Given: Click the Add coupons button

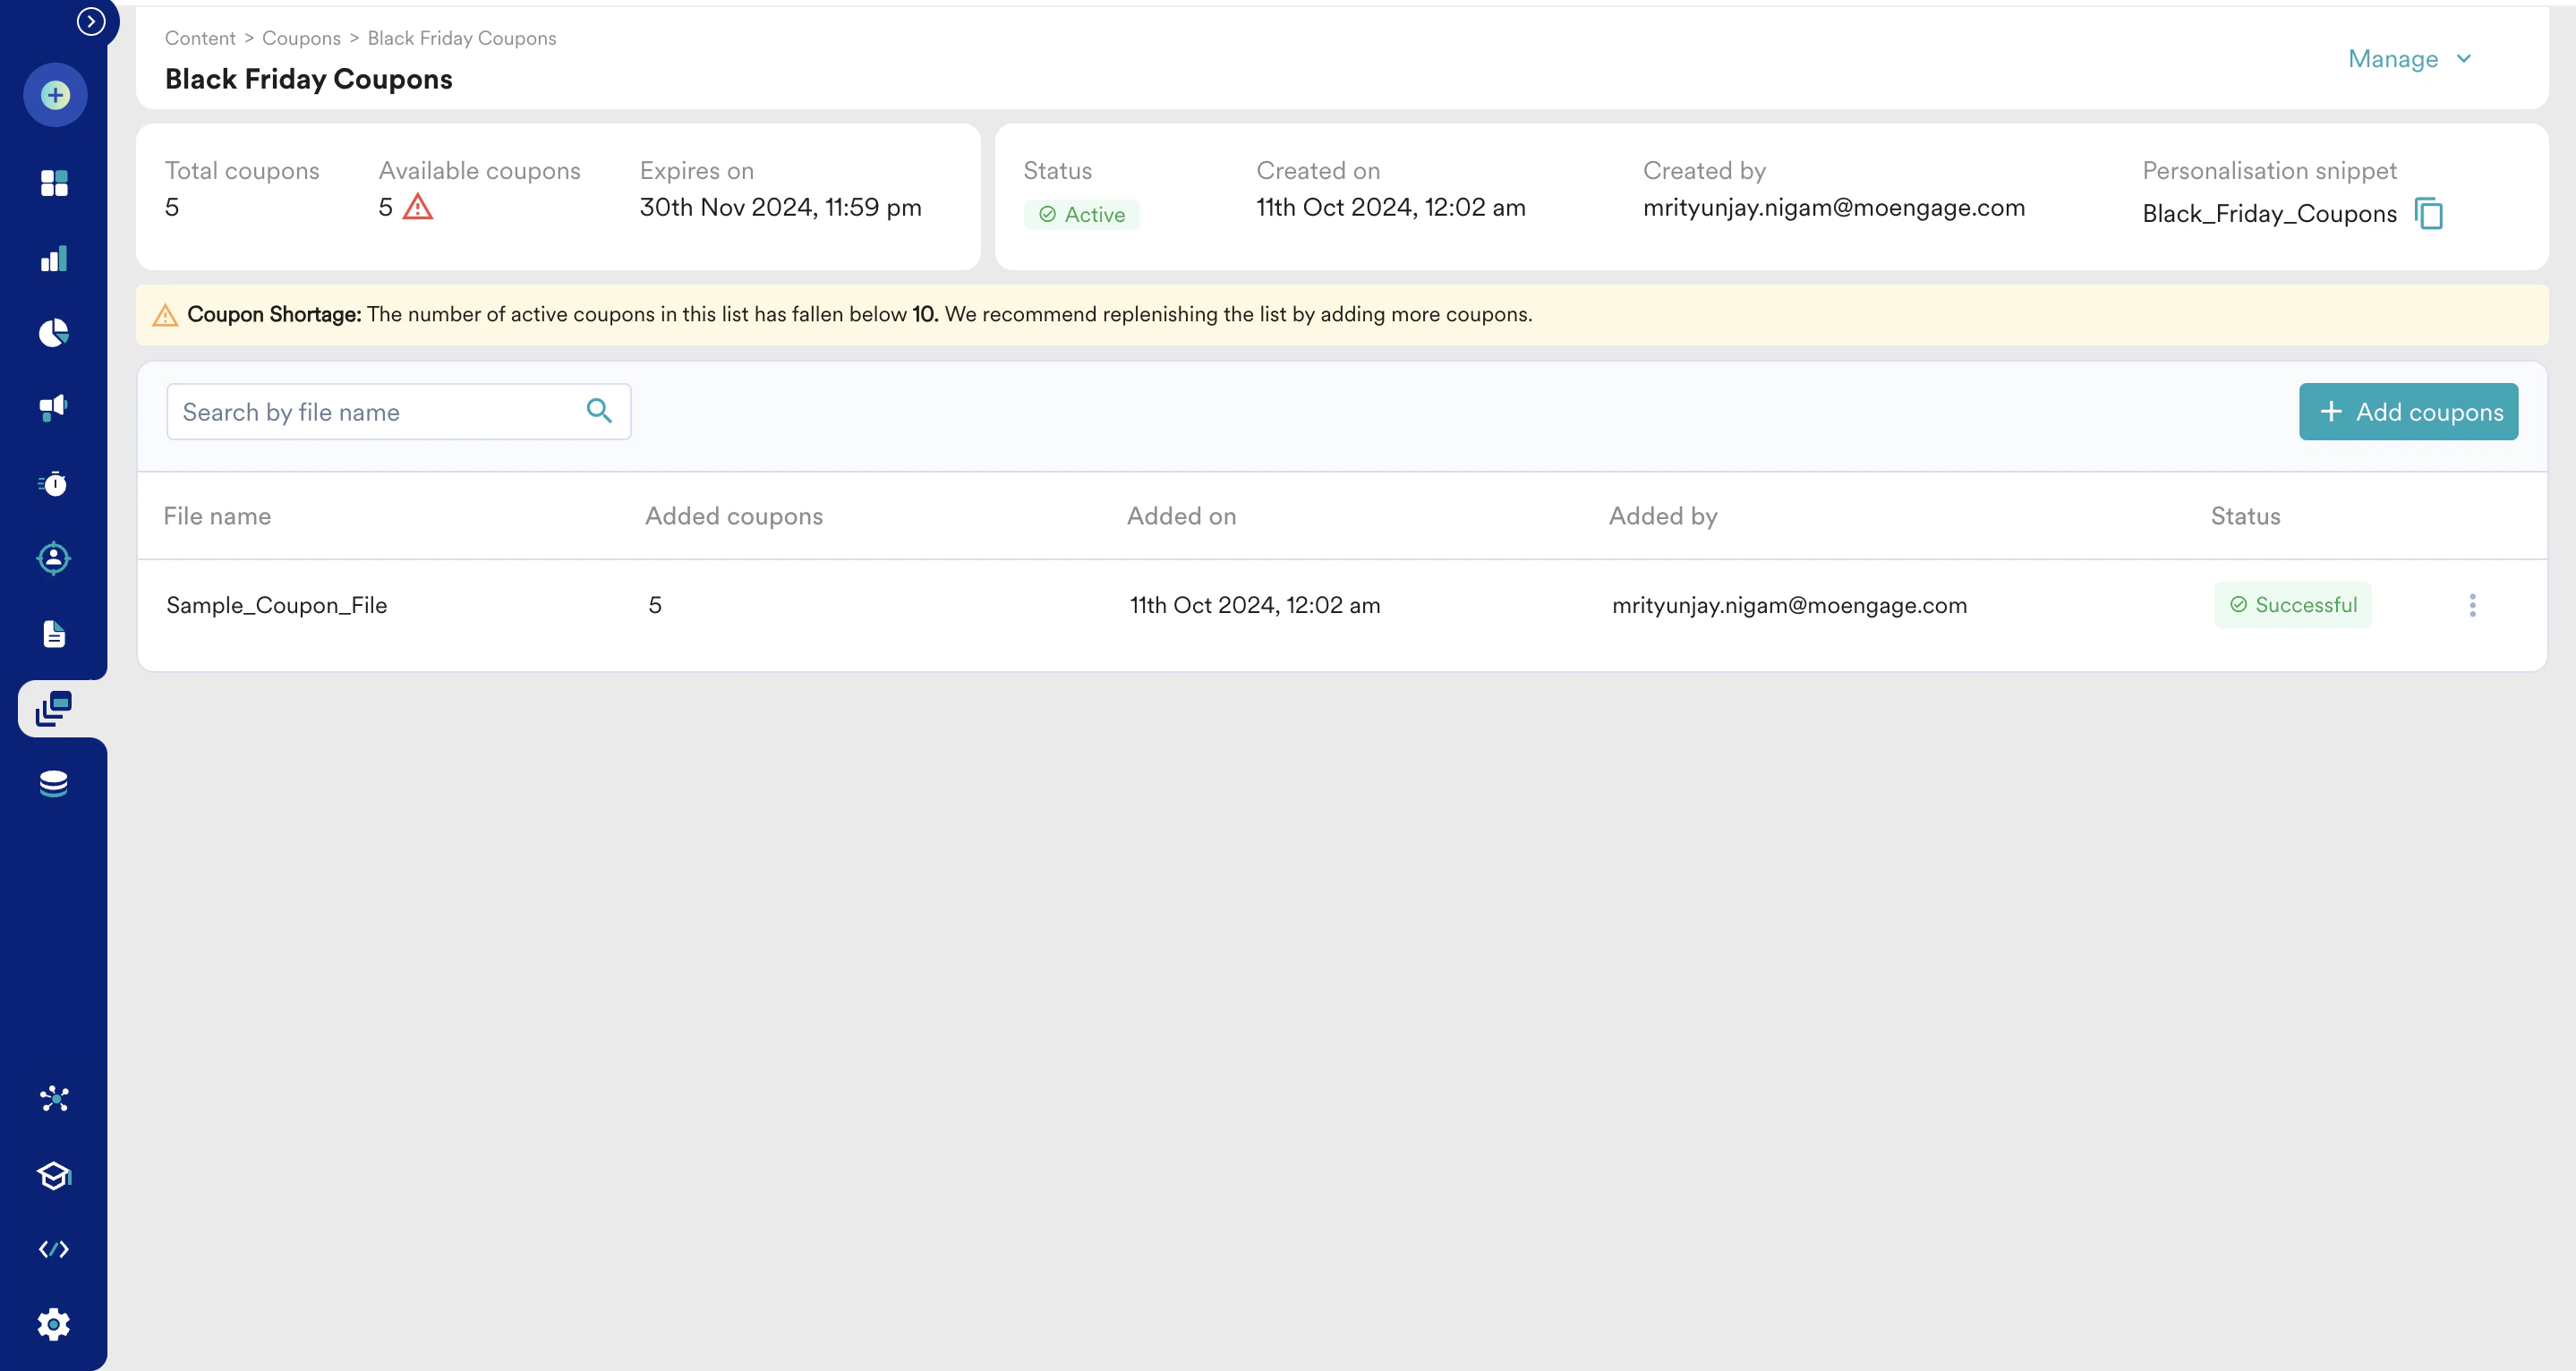Looking at the screenshot, I should (2408, 412).
